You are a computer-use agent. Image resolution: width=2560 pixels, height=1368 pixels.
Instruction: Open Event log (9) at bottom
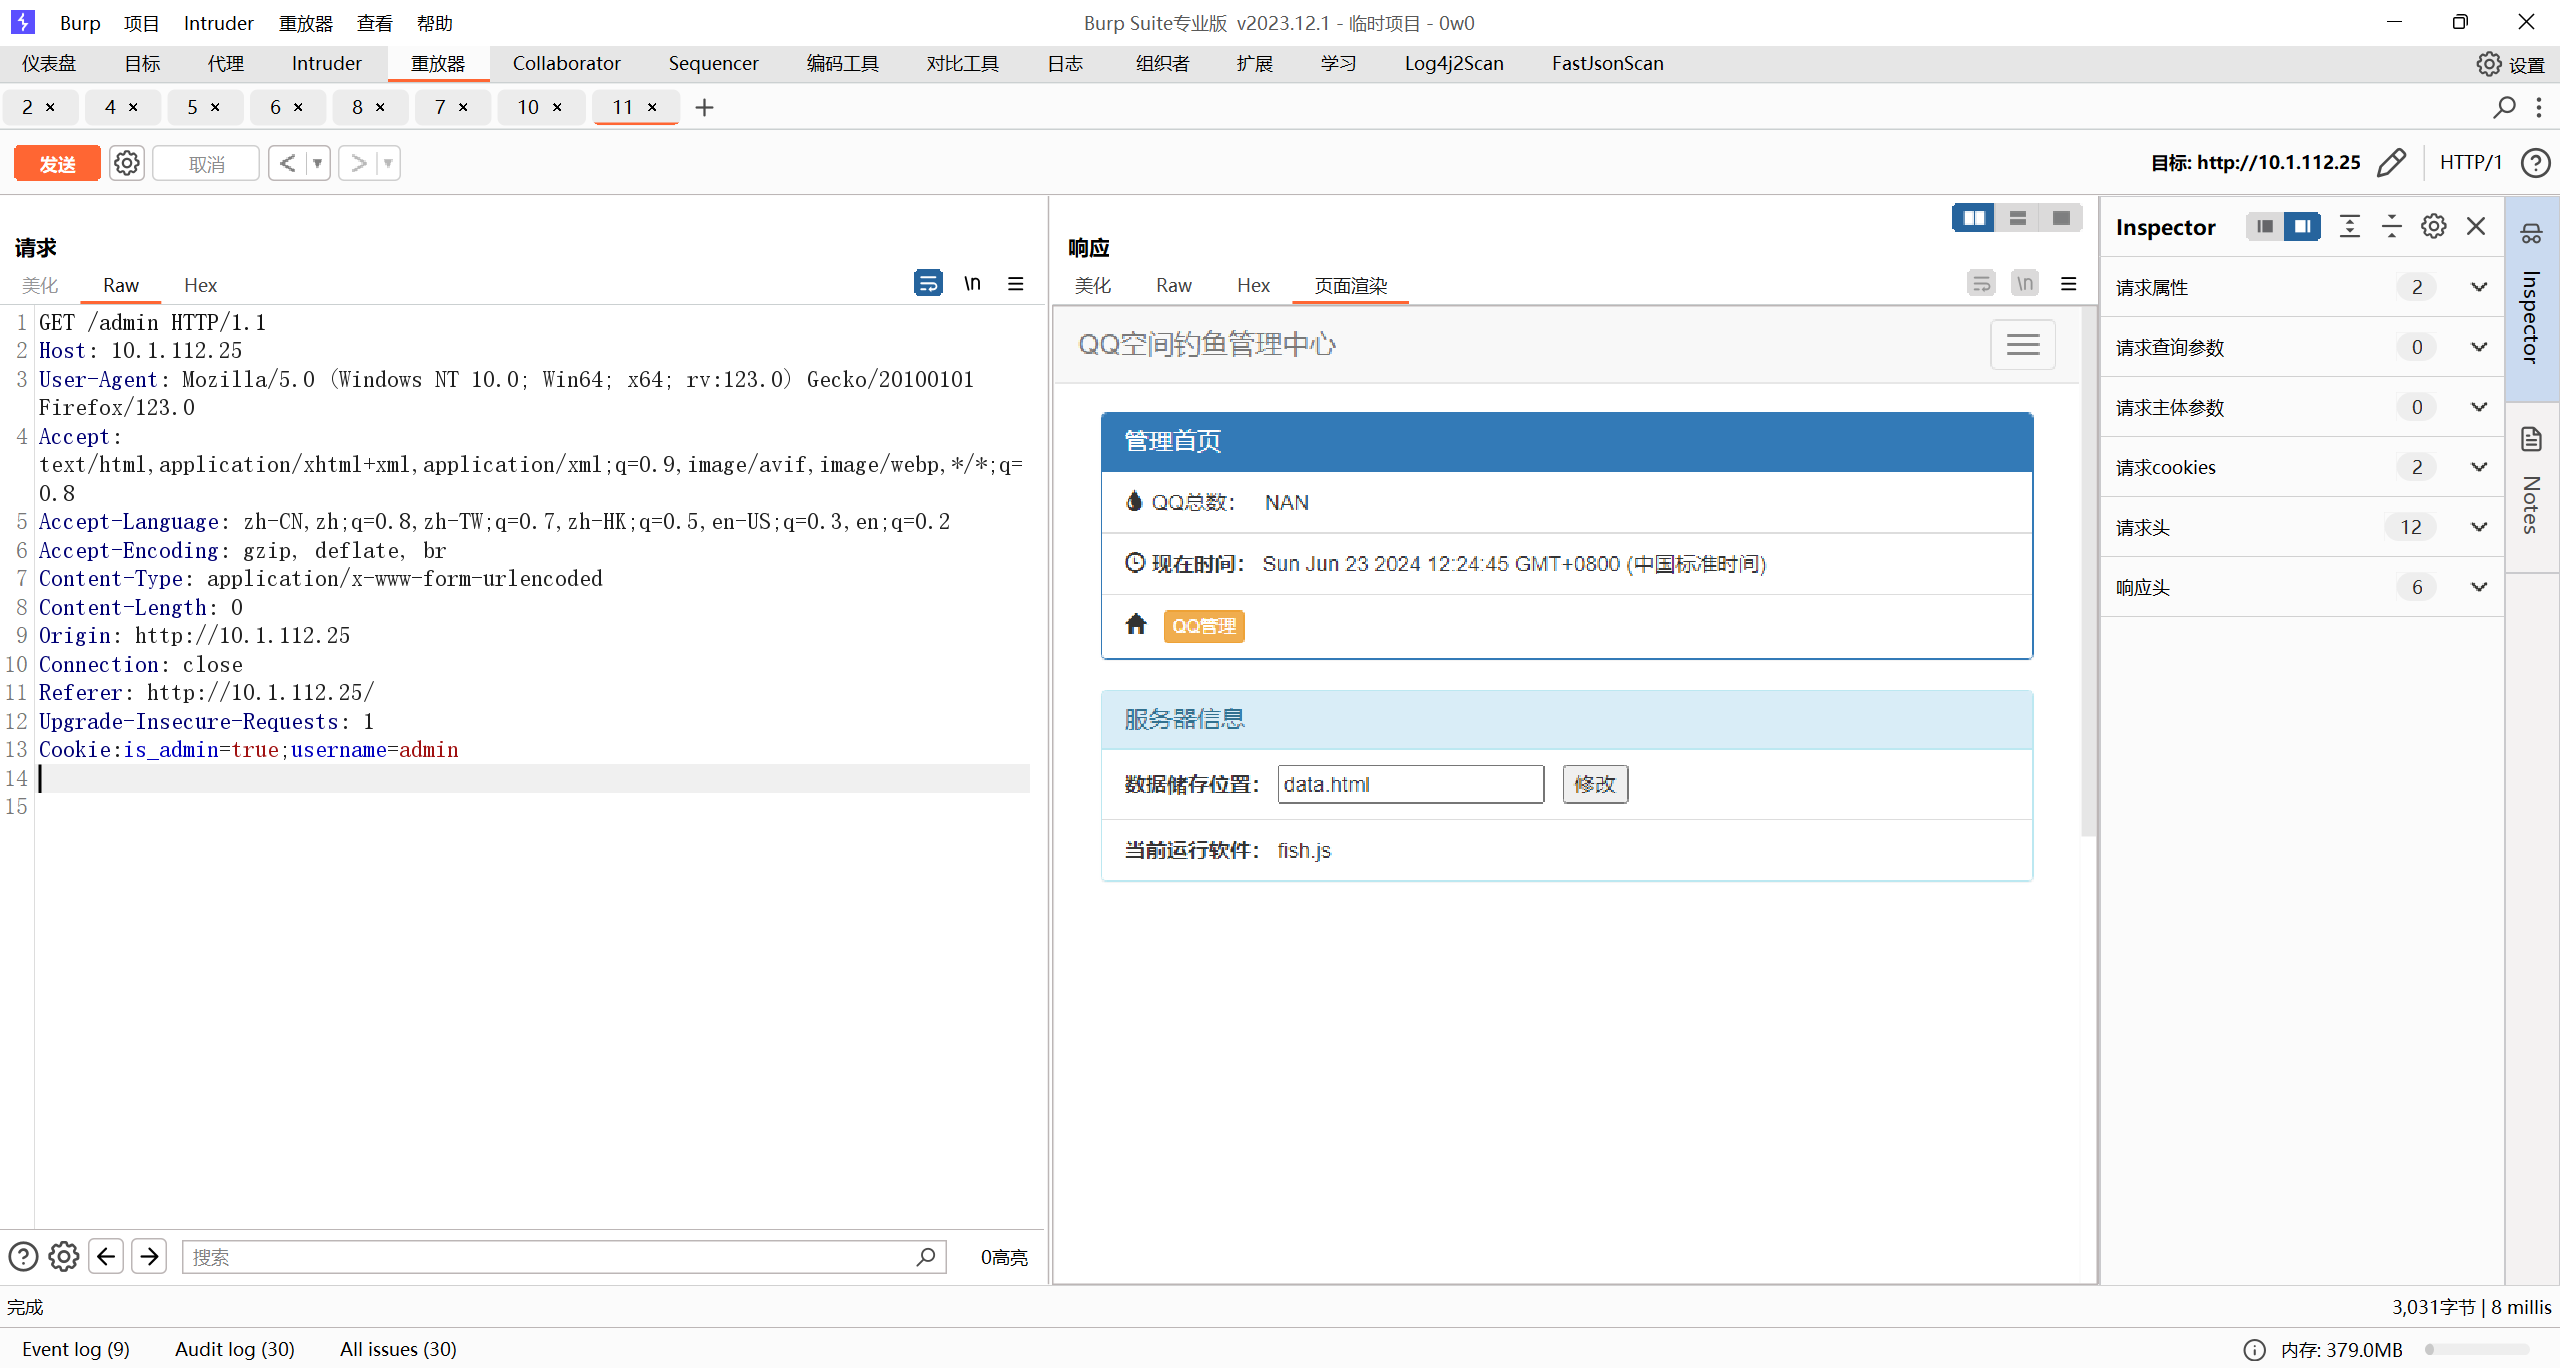coord(76,1349)
